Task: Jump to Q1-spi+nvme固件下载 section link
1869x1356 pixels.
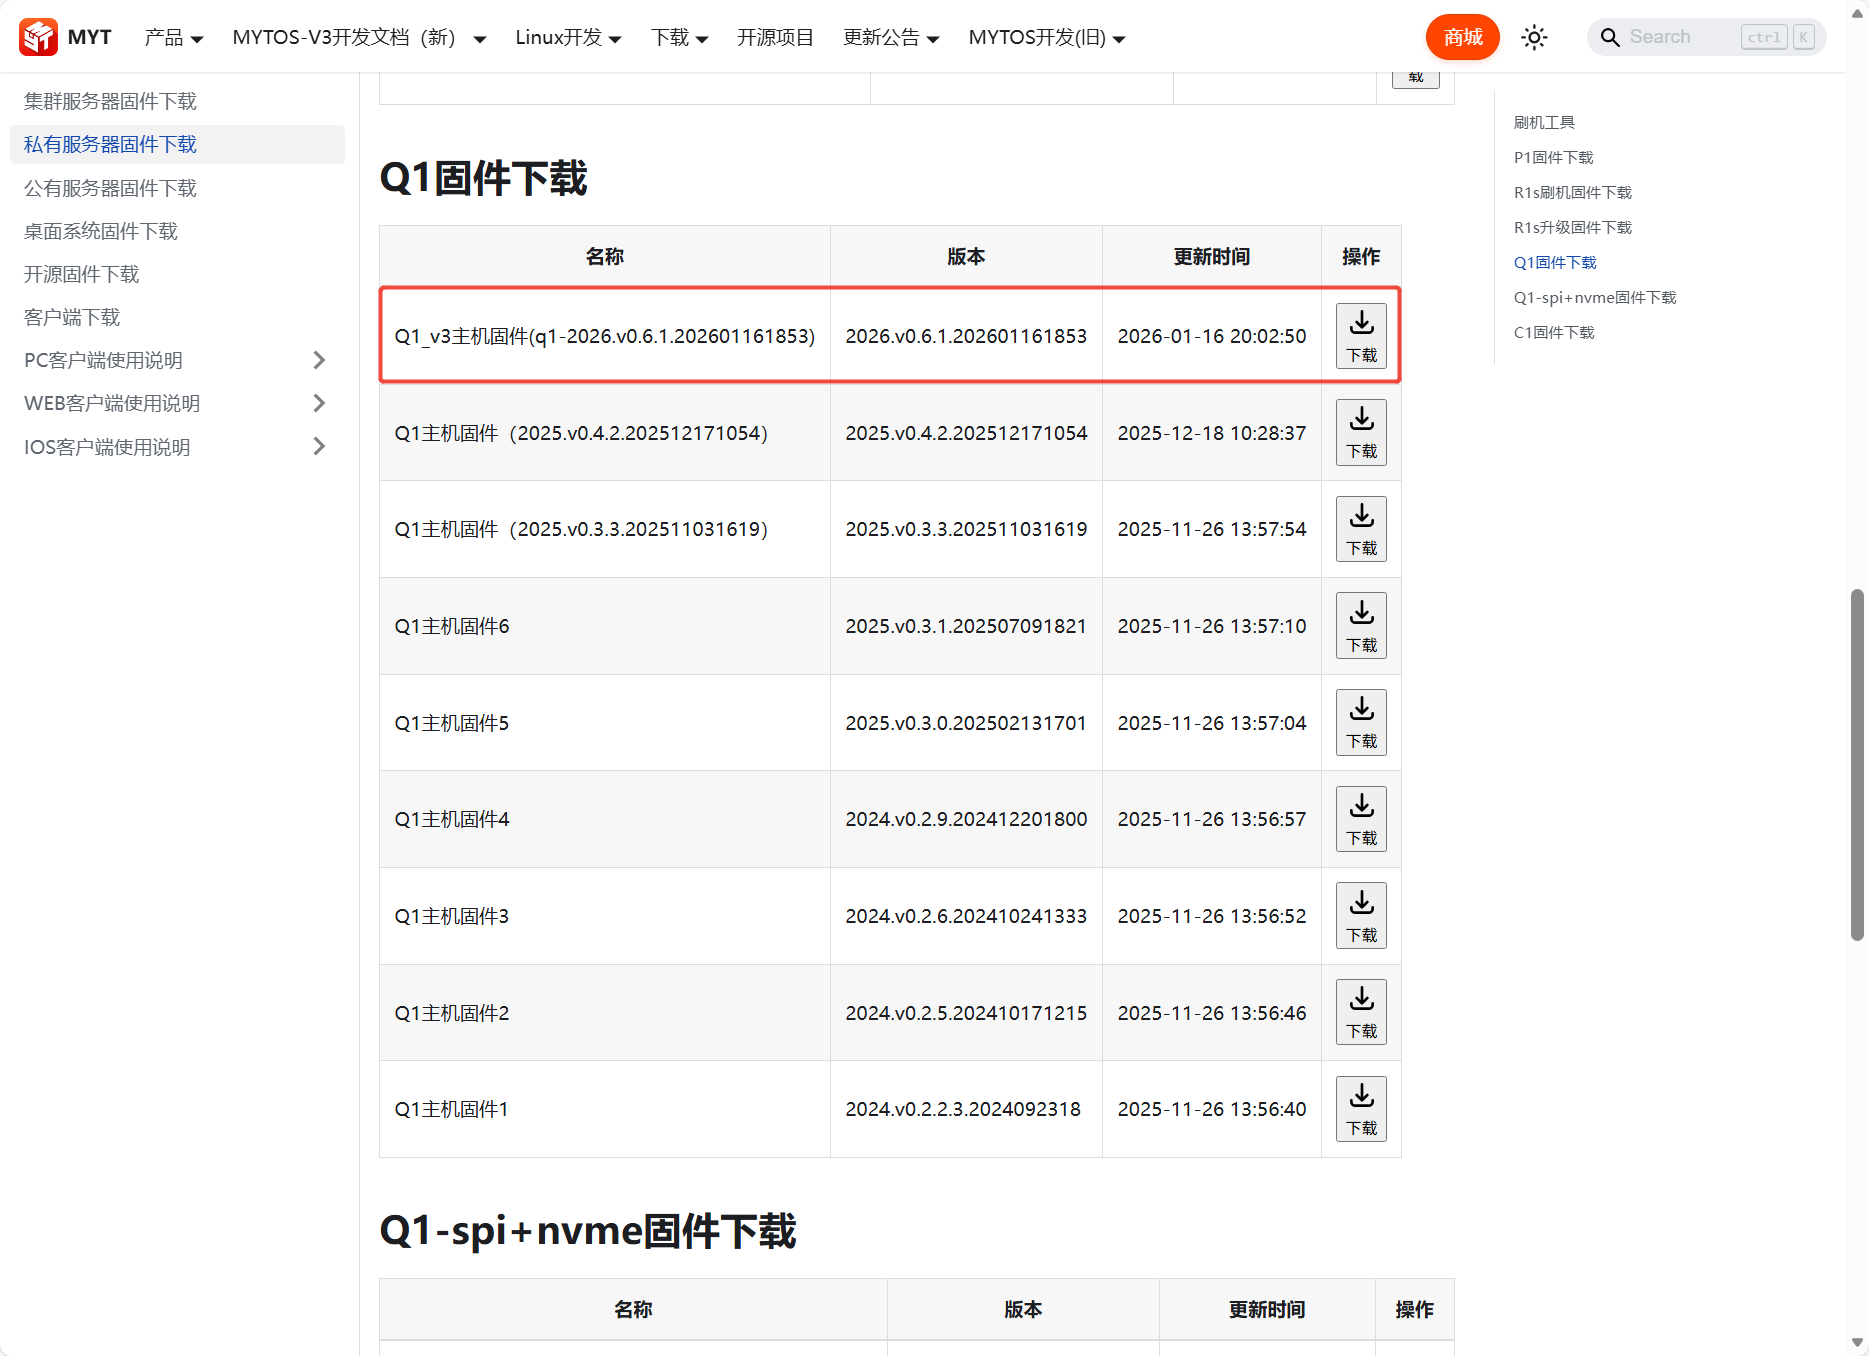Action: point(1594,297)
